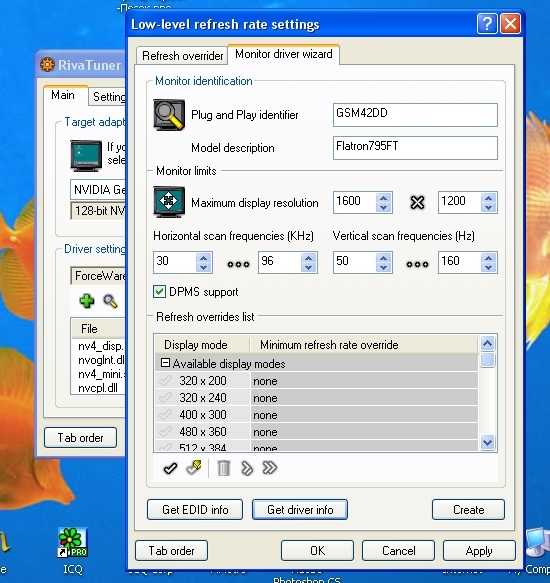Click the checkmark apply-override icon below list
The image size is (550, 583).
click(170, 468)
